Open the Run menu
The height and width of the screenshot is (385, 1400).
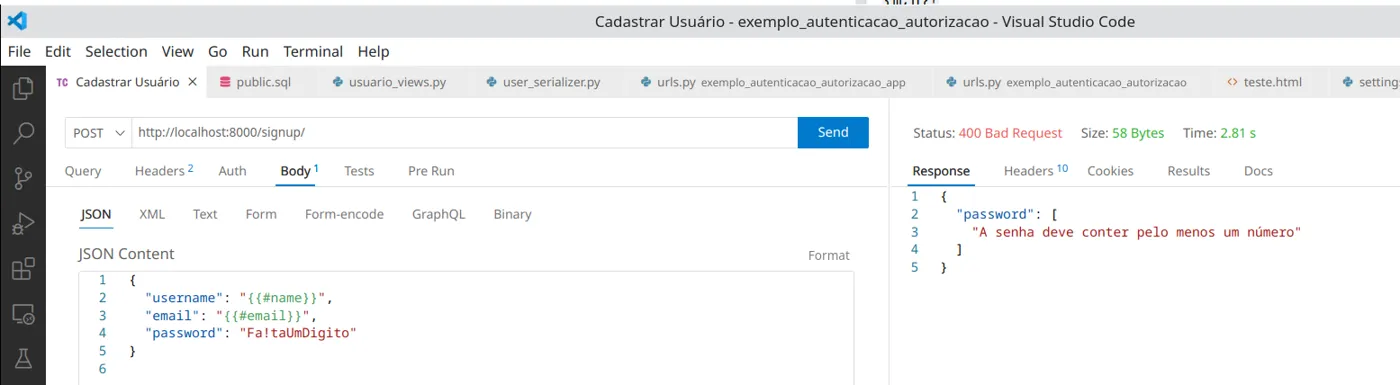tap(255, 51)
